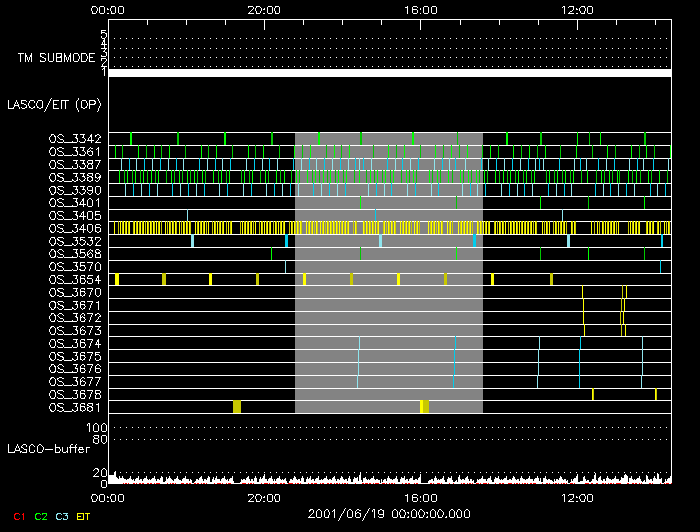The image size is (700, 532).
Task: Click the C3 legend entry
Action: point(64,516)
